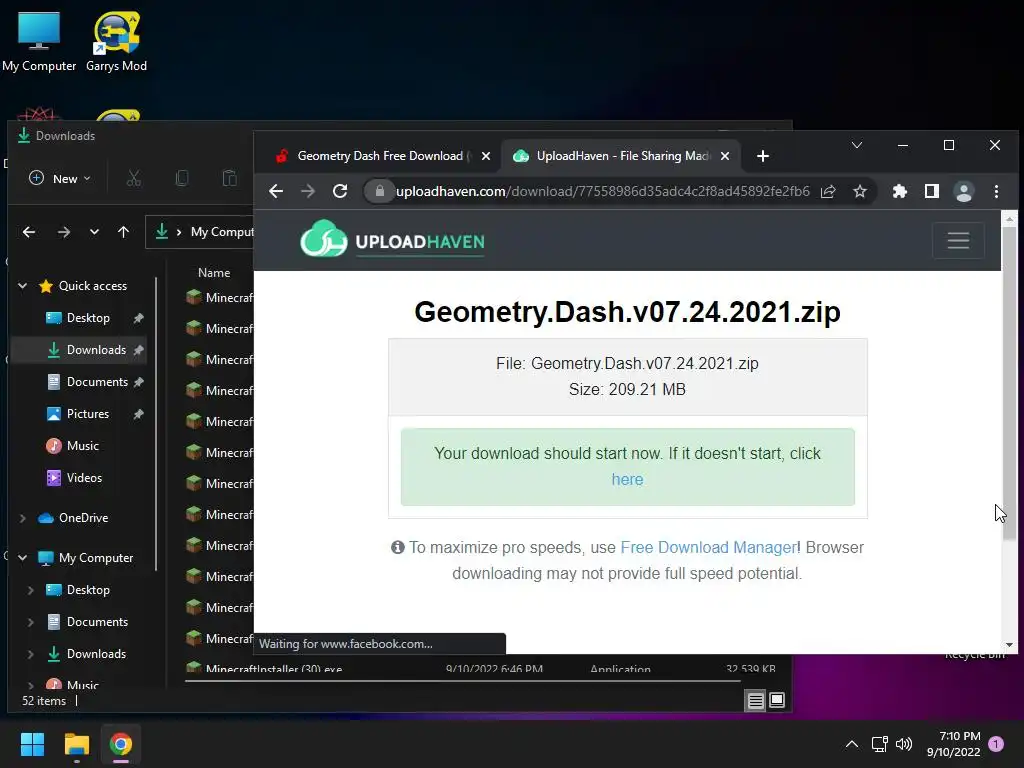Click the Chrome taskbar icon

point(121,744)
